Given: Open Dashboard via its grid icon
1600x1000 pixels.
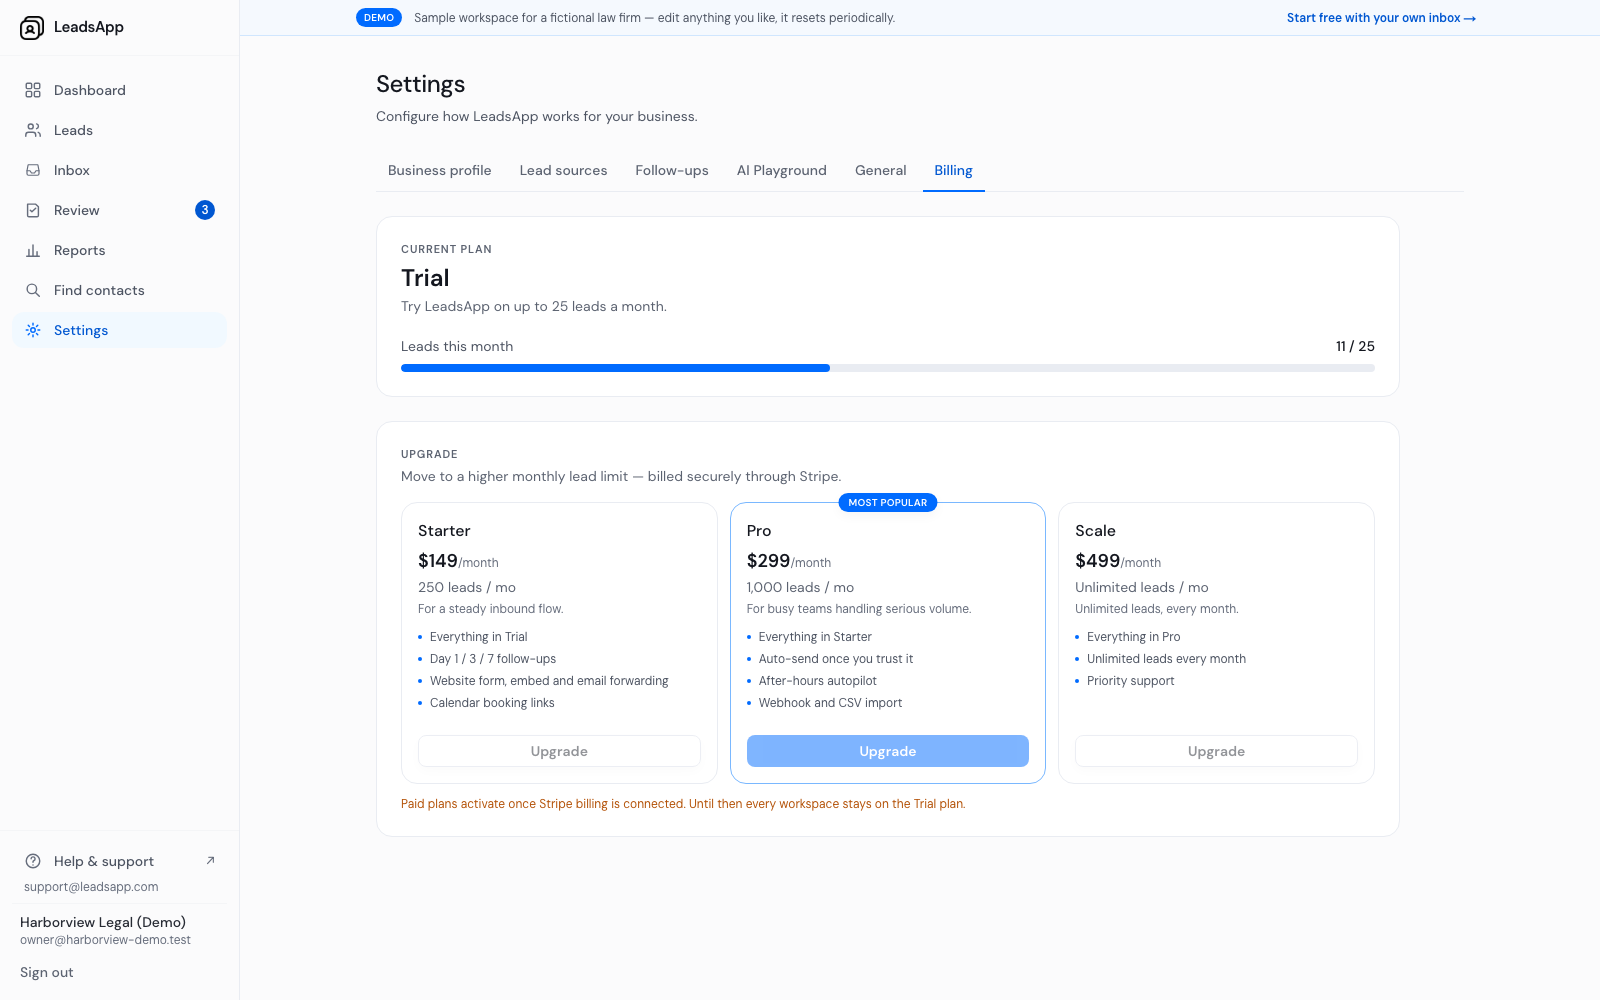Looking at the screenshot, I should (x=33, y=90).
